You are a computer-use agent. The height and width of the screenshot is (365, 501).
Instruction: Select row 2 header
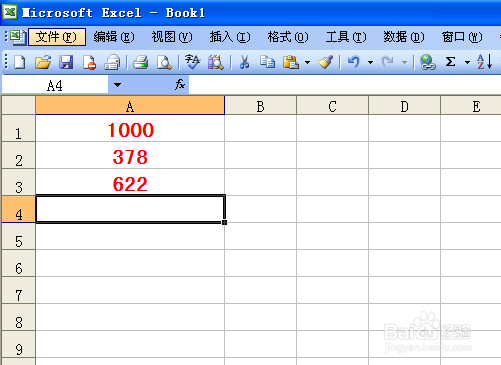[18, 155]
